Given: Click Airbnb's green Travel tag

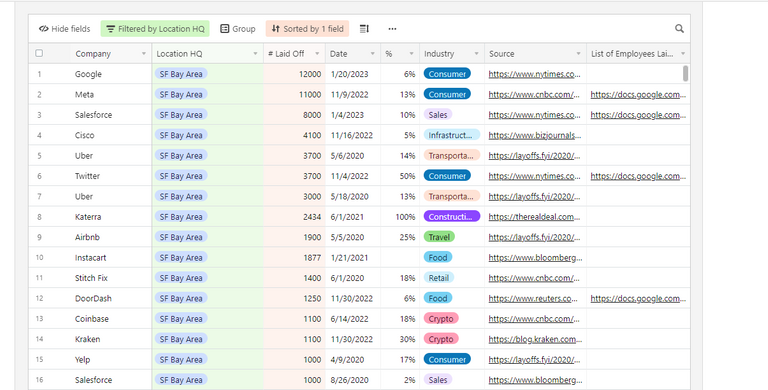Looking at the screenshot, I should coord(439,237).
